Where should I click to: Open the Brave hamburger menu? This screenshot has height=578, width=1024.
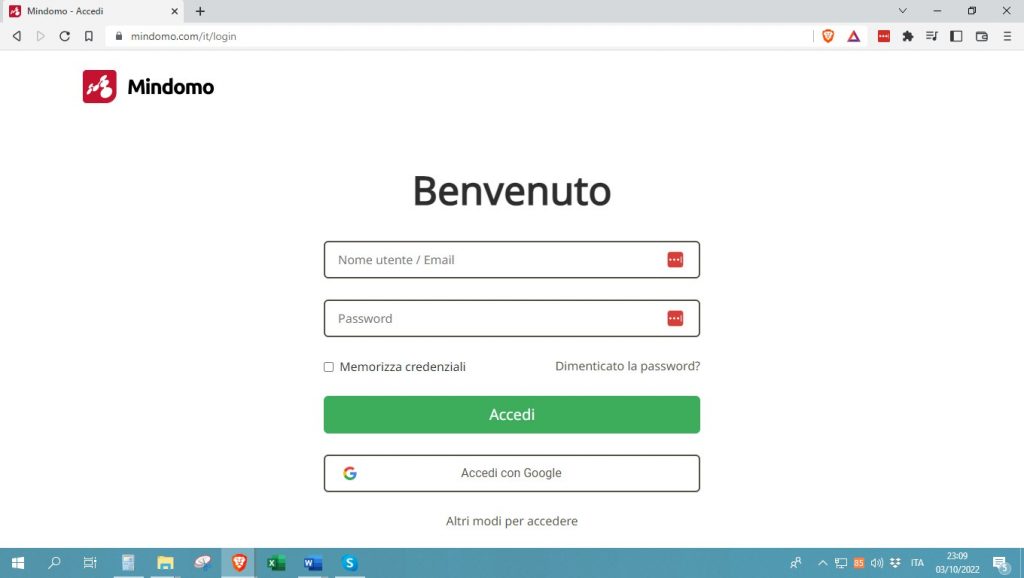coord(1007,35)
